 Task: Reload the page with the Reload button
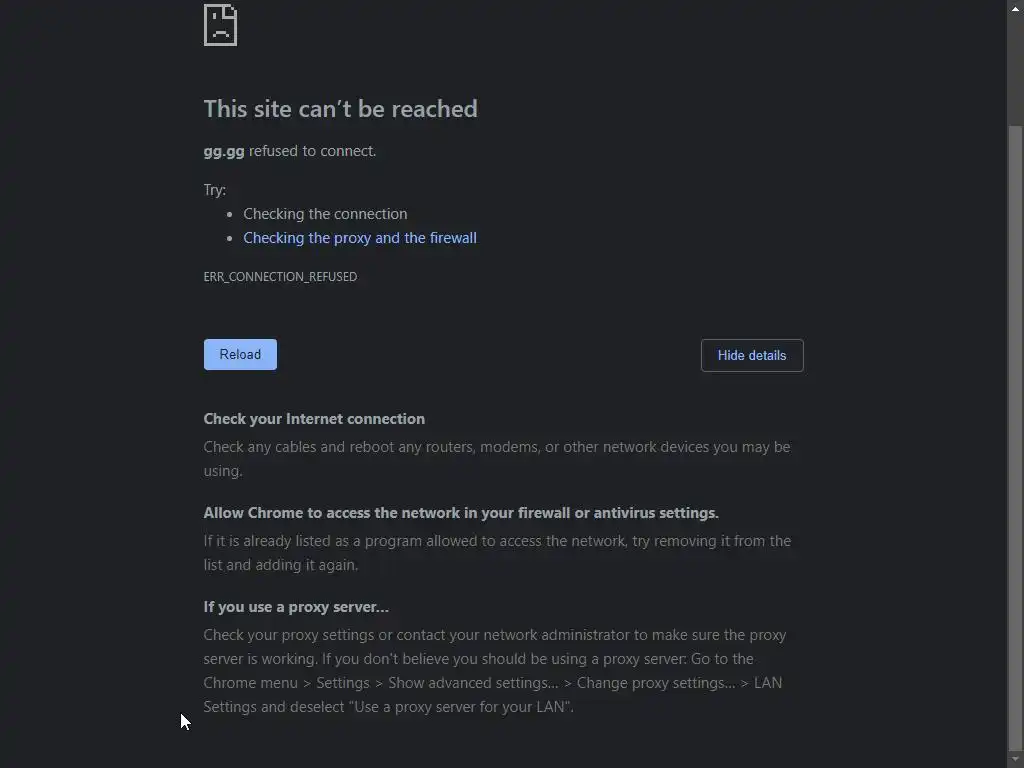click(x=240, y=355)
